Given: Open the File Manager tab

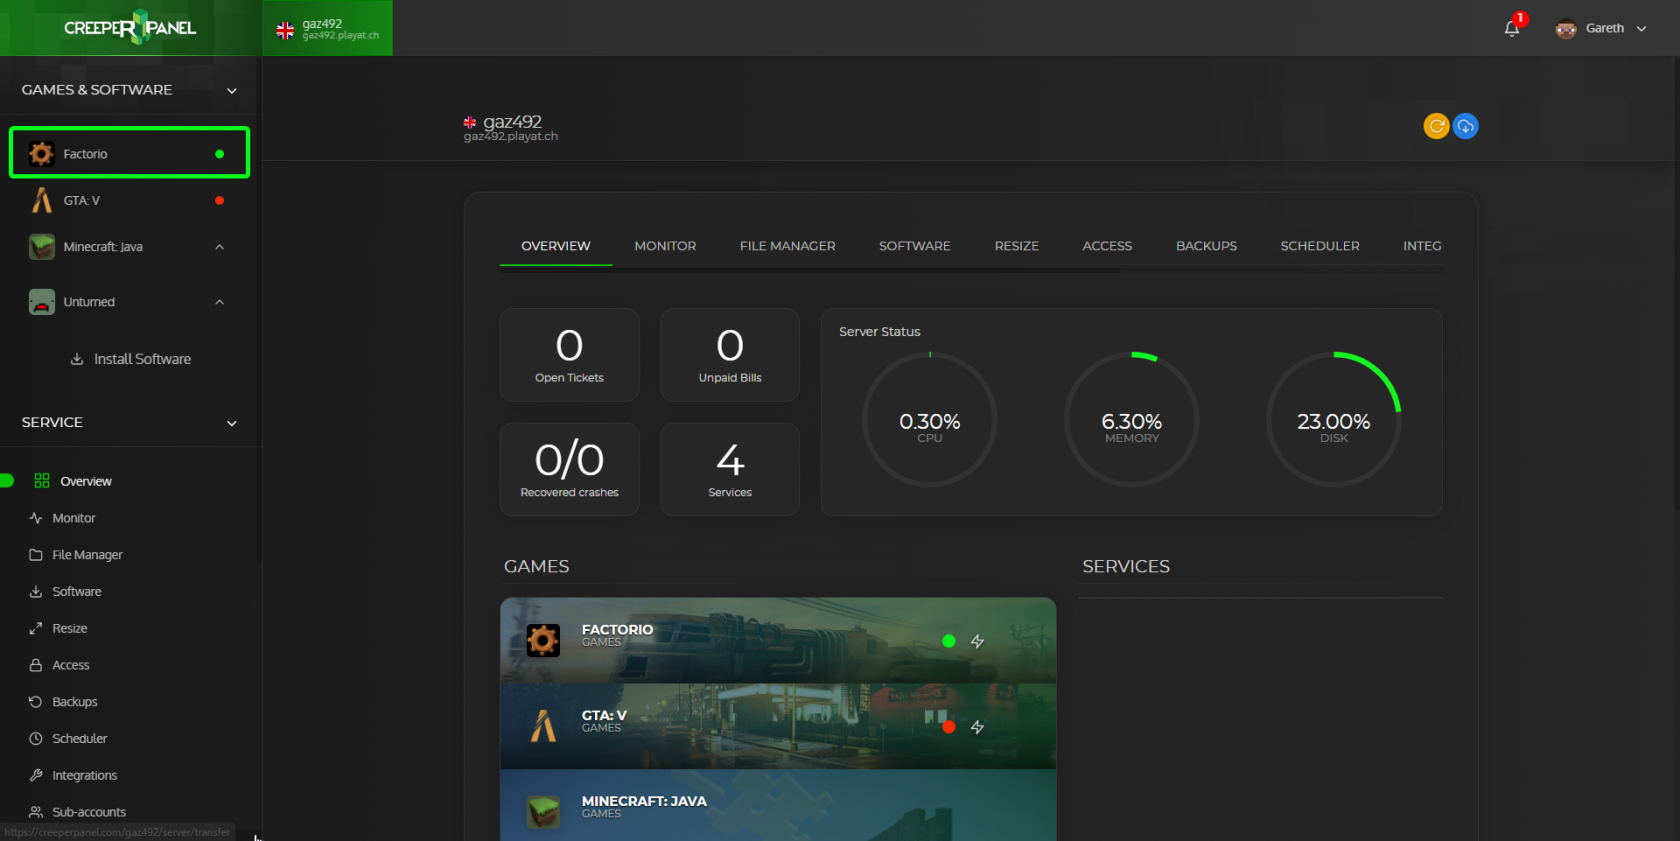Looking at the screenshot, I should tap(788, 246).
